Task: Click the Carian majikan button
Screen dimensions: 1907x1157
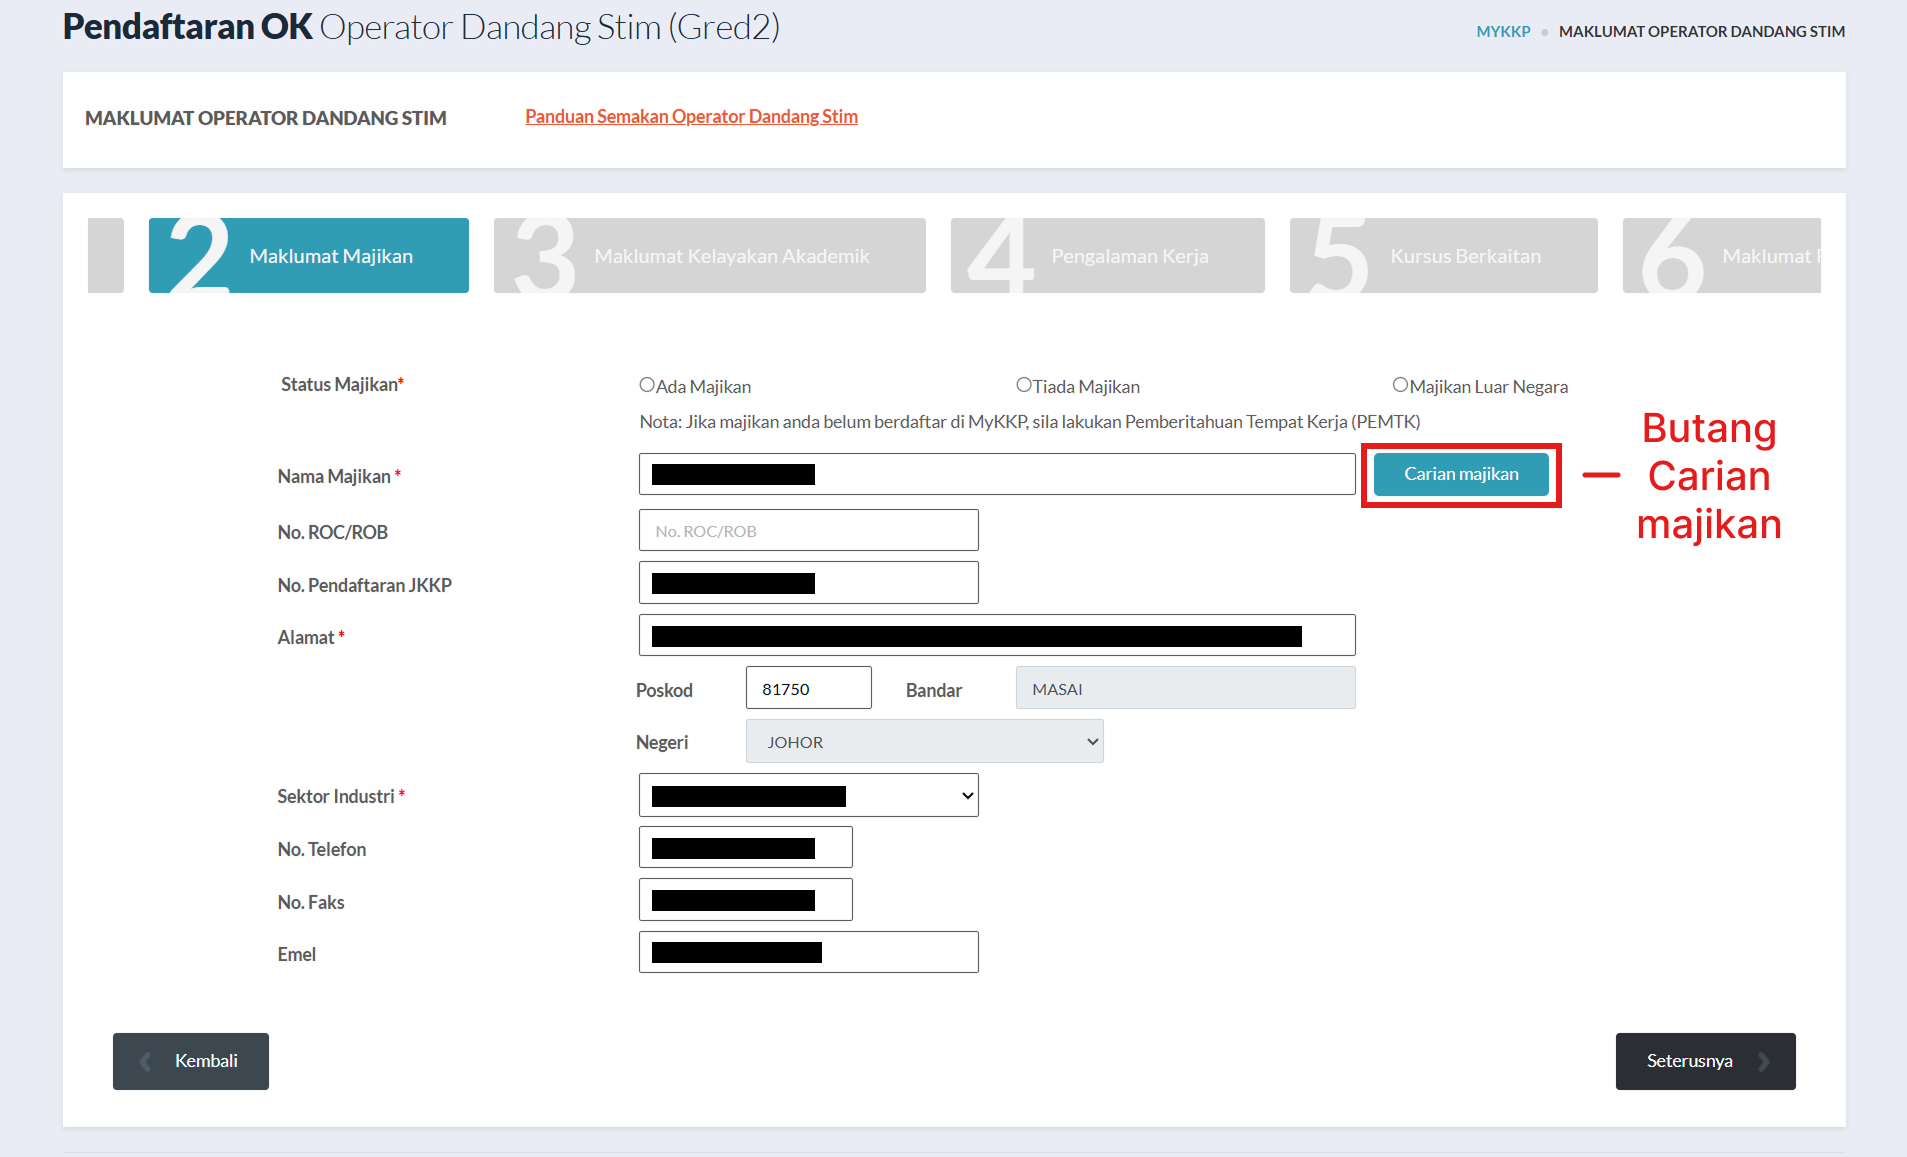Action: [x=1460, y=474]
